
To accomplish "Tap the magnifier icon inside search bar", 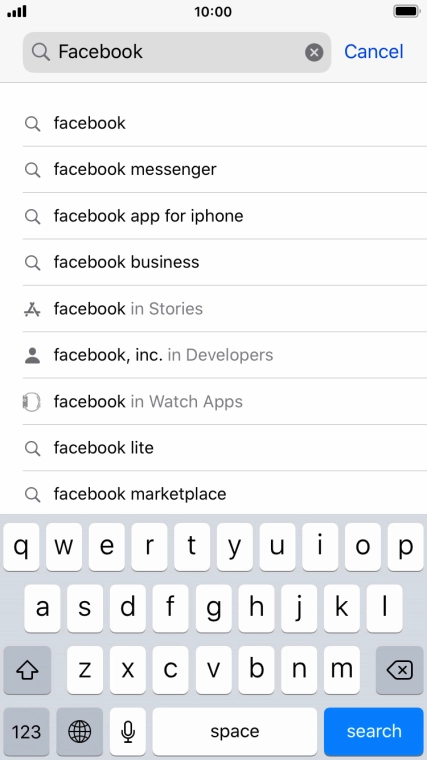I will [x=41, y=51].
